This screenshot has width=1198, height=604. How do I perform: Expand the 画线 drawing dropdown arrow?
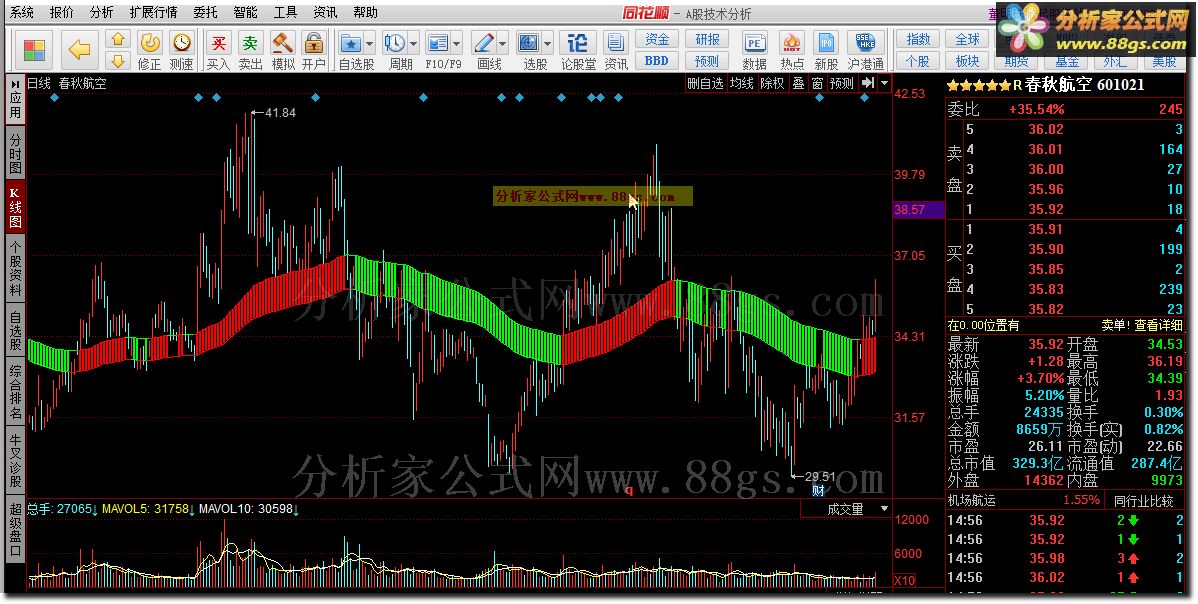(x=502, y=44)
